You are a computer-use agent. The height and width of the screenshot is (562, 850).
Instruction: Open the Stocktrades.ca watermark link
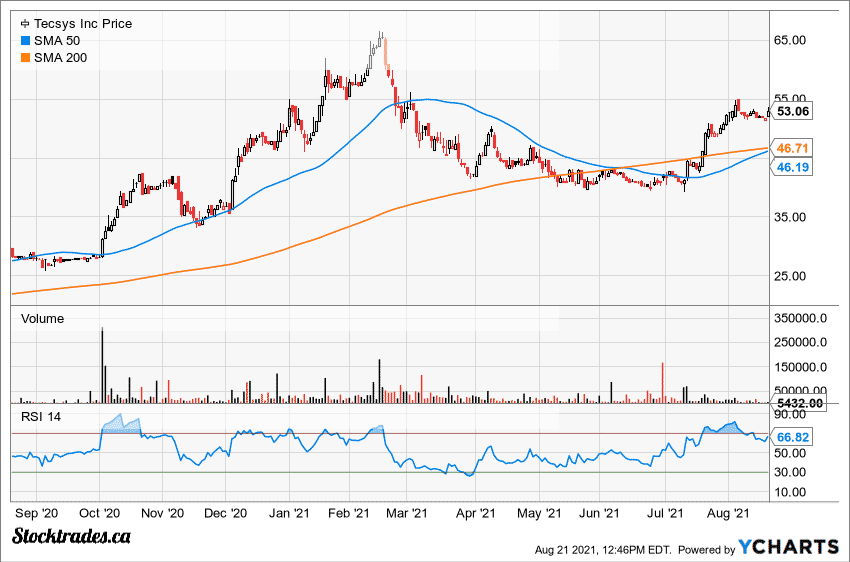(x=72, y=538)
